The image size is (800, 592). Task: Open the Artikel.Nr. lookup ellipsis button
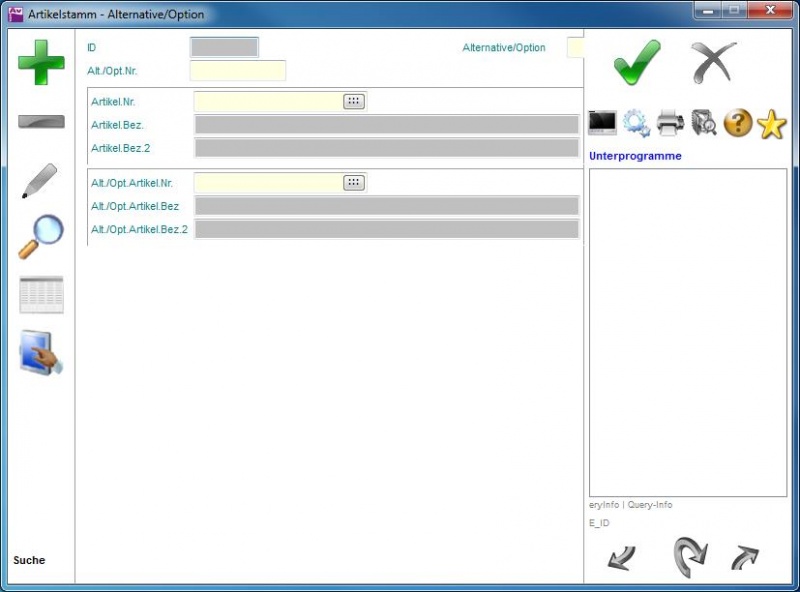click(x=354, y=101)
